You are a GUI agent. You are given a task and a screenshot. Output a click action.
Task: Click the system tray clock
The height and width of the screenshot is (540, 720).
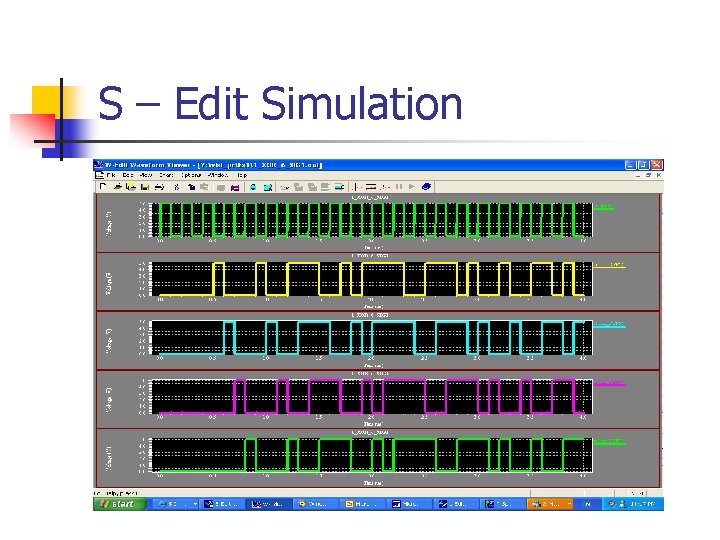click(x=641, y=504)
